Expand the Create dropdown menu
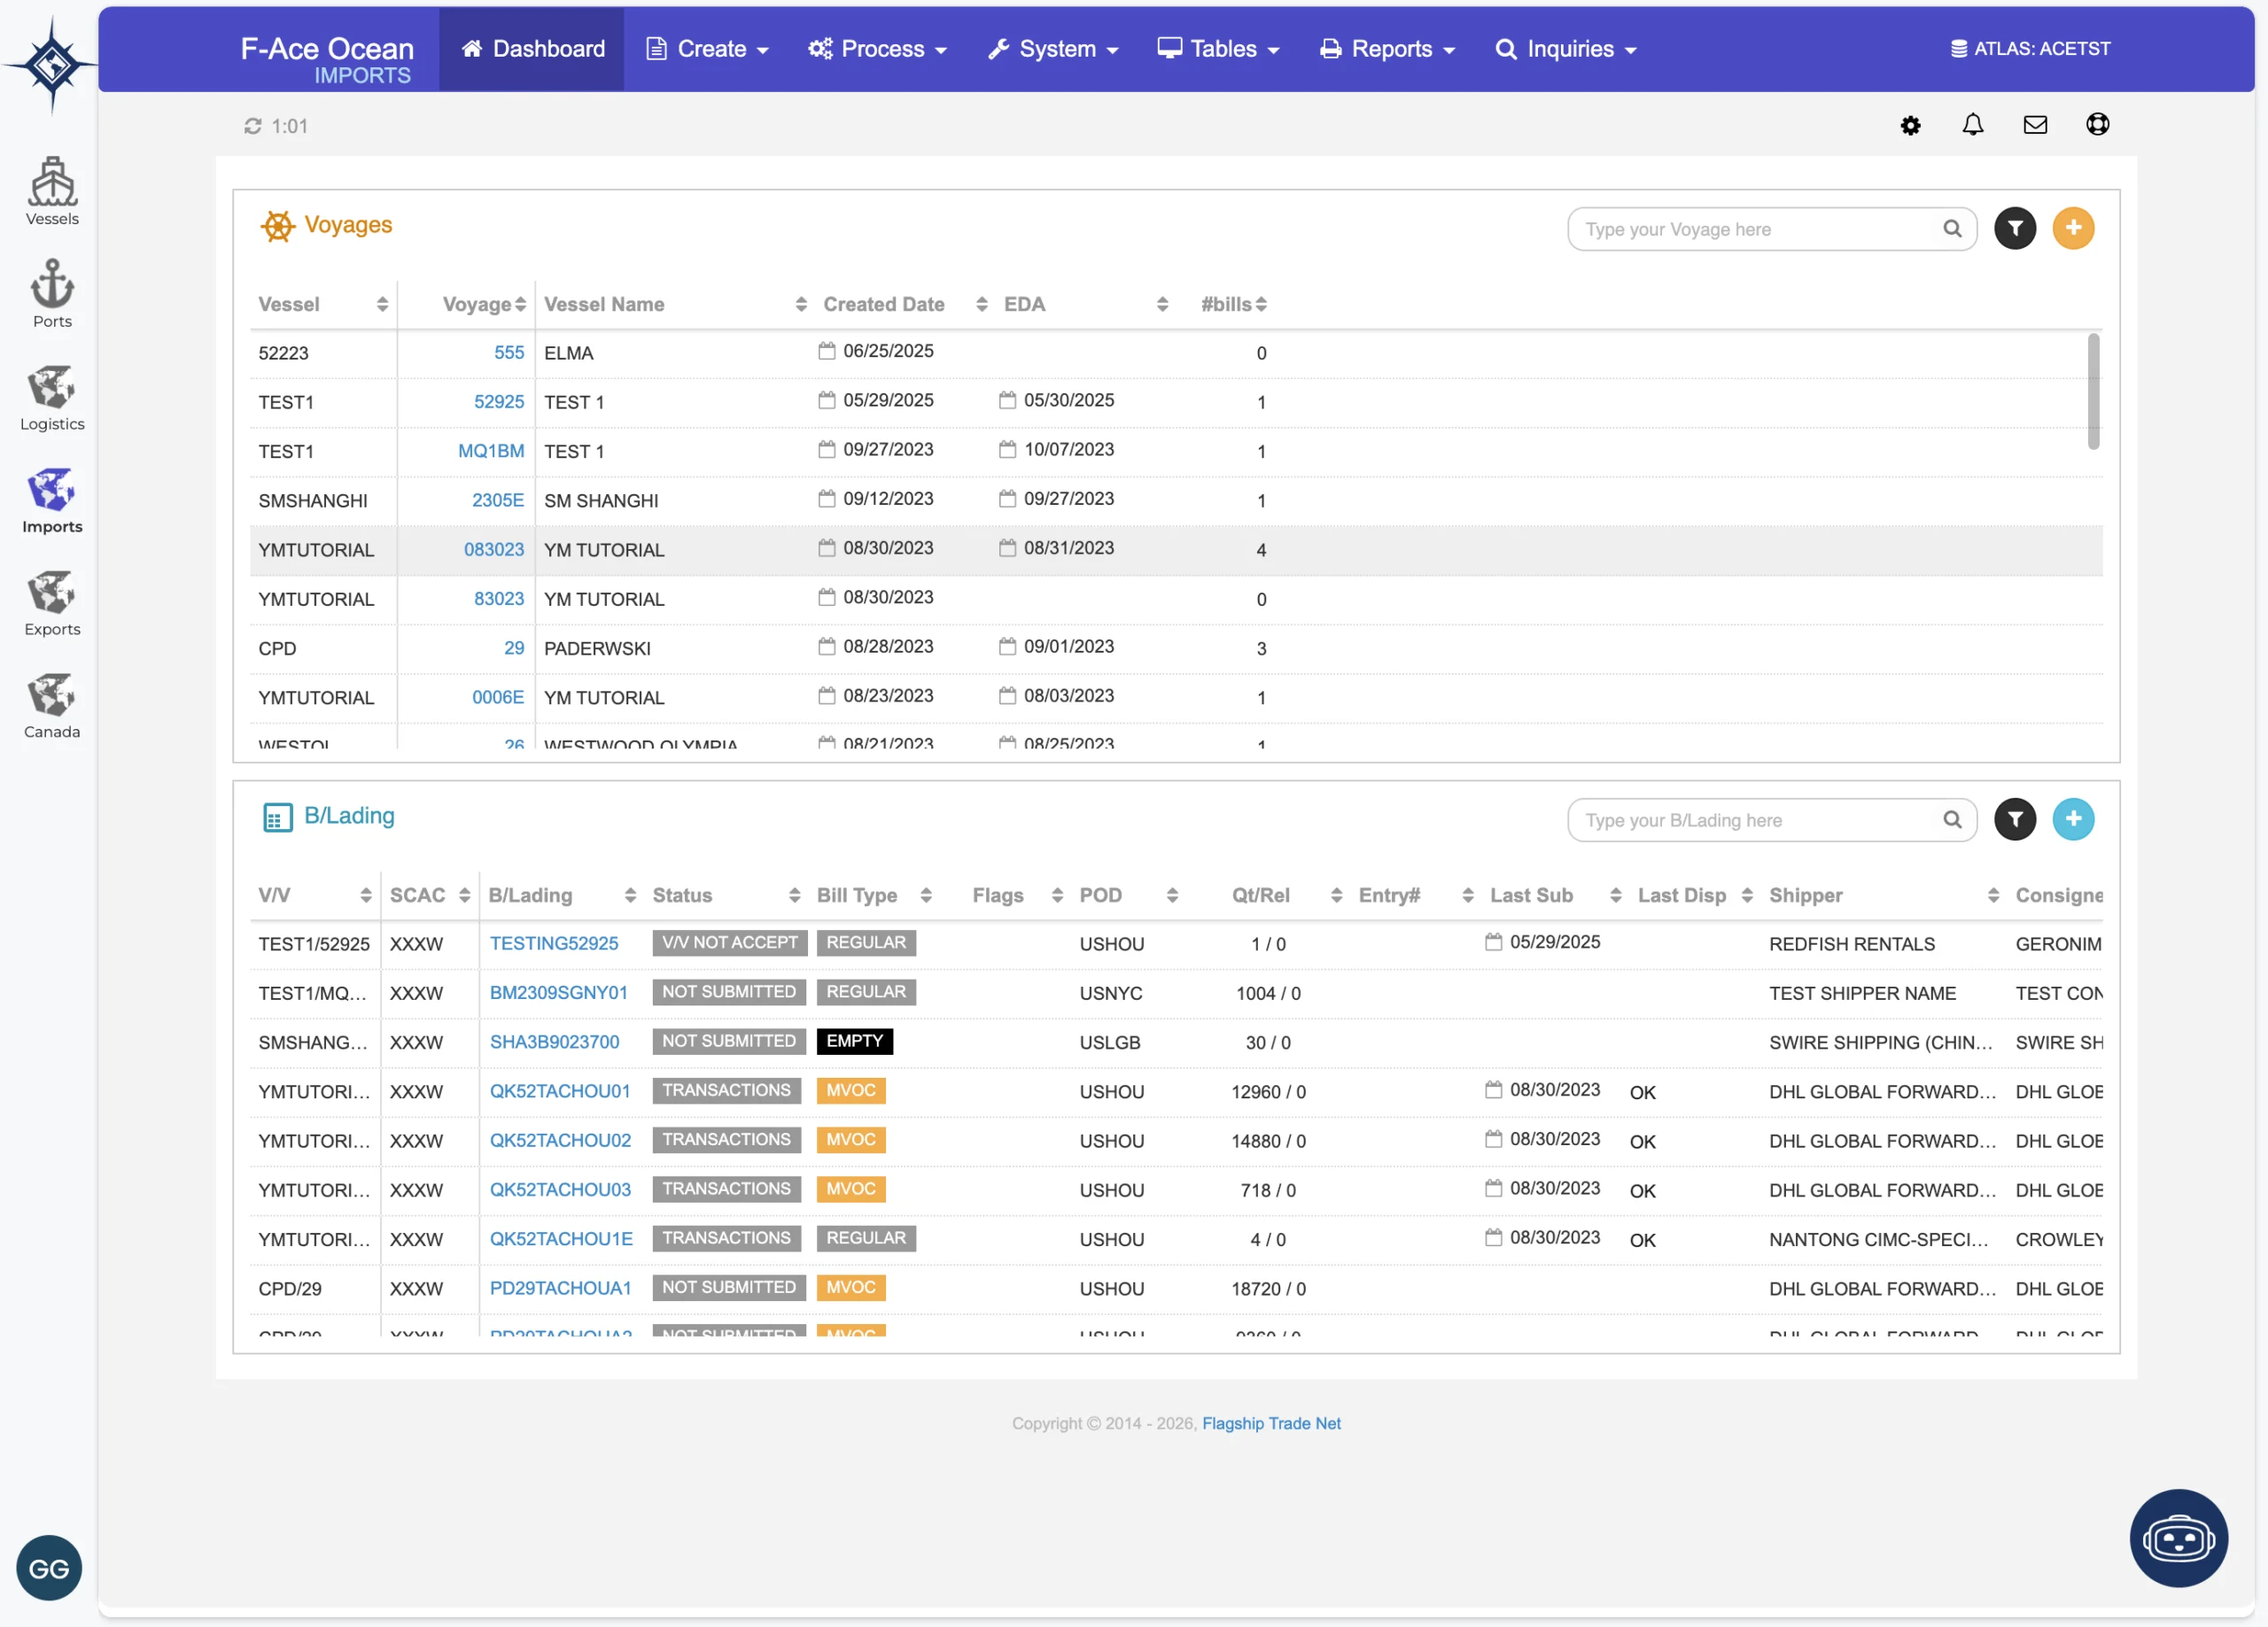 [x=708, y=49]
